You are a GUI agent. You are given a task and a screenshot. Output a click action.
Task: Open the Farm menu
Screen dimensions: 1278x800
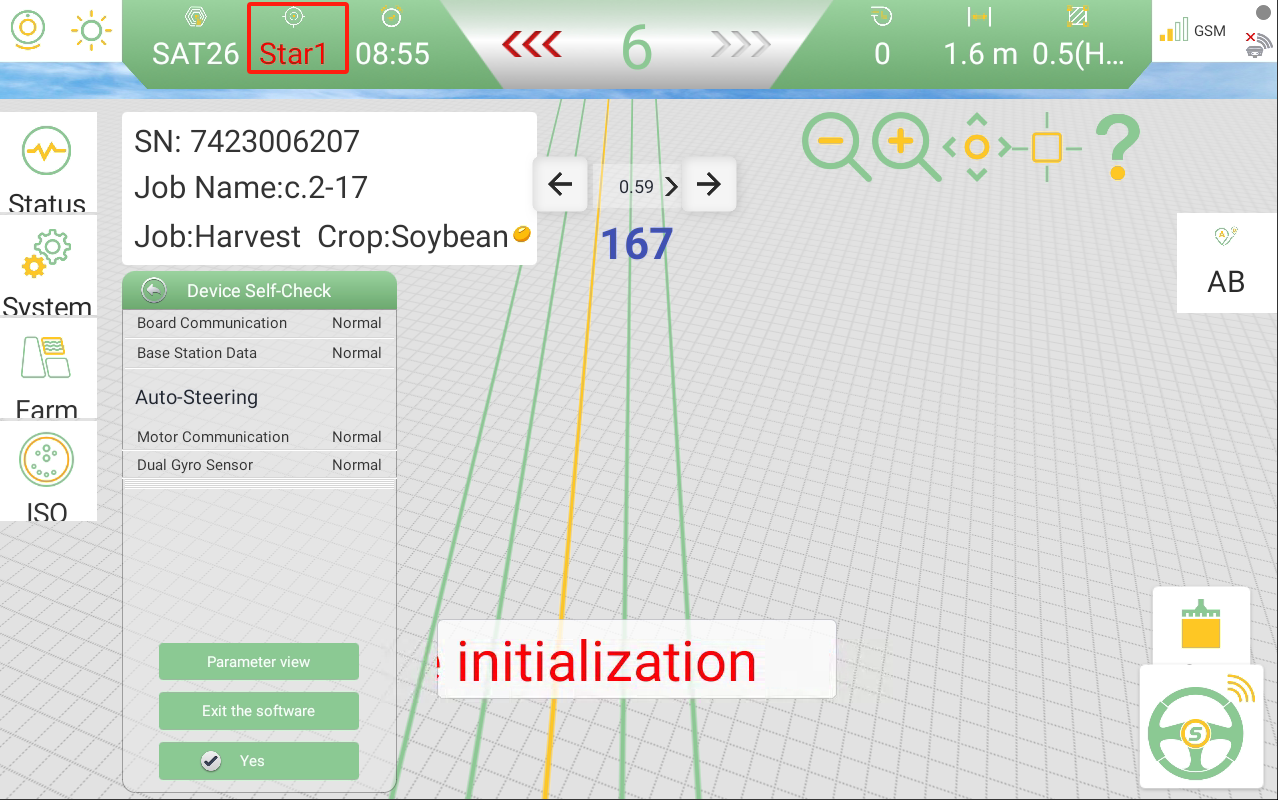[x=48, y=371]
